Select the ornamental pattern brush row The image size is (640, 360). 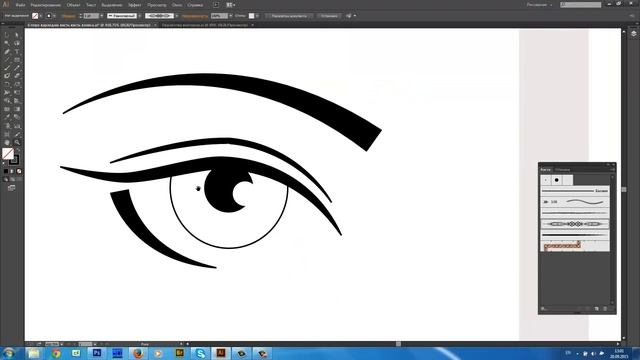coord(575,224)
